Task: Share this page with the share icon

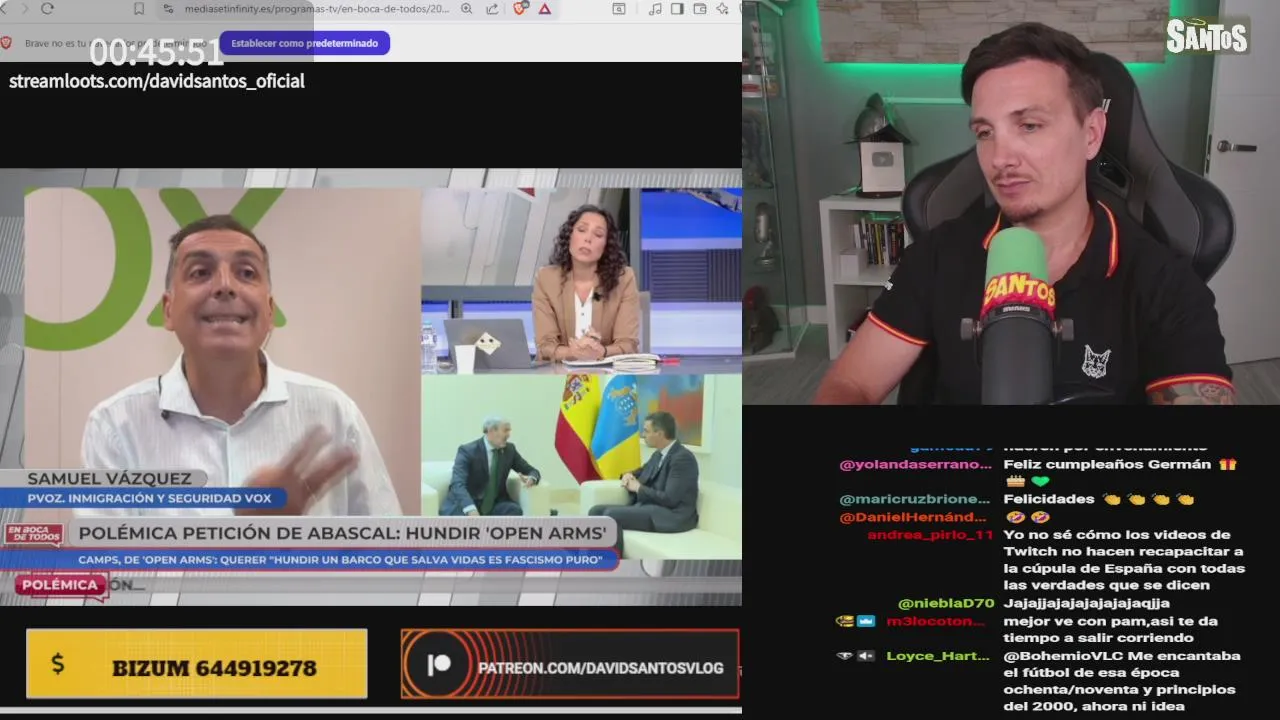Action: pos(492,8)
